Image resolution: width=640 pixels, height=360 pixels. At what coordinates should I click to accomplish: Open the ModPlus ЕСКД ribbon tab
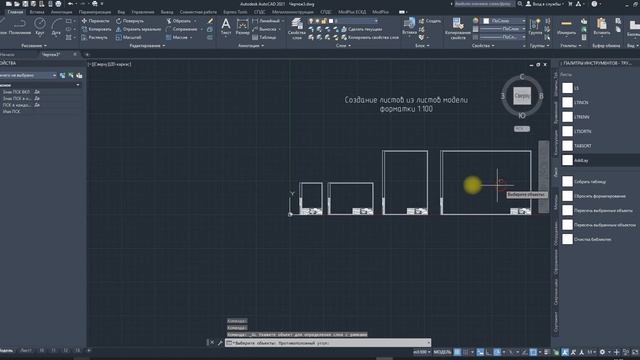click(352, 12)
